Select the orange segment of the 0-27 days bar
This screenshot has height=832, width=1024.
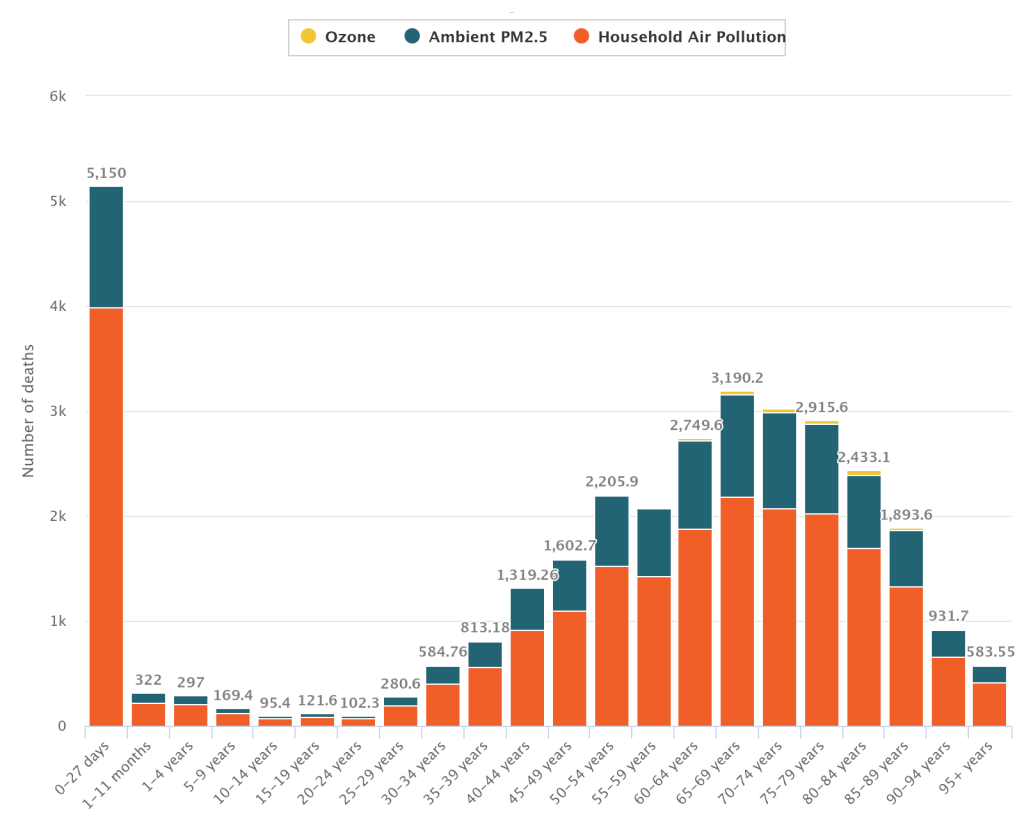(x=106, y=516)
